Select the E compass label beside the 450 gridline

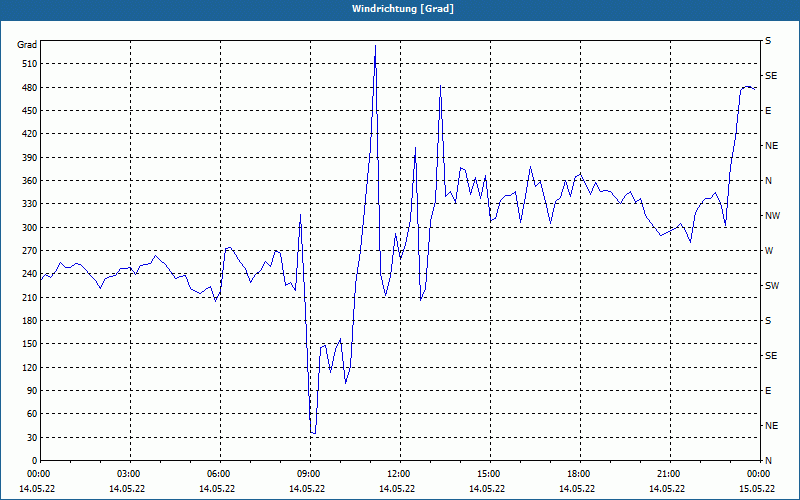pos(768,111)
